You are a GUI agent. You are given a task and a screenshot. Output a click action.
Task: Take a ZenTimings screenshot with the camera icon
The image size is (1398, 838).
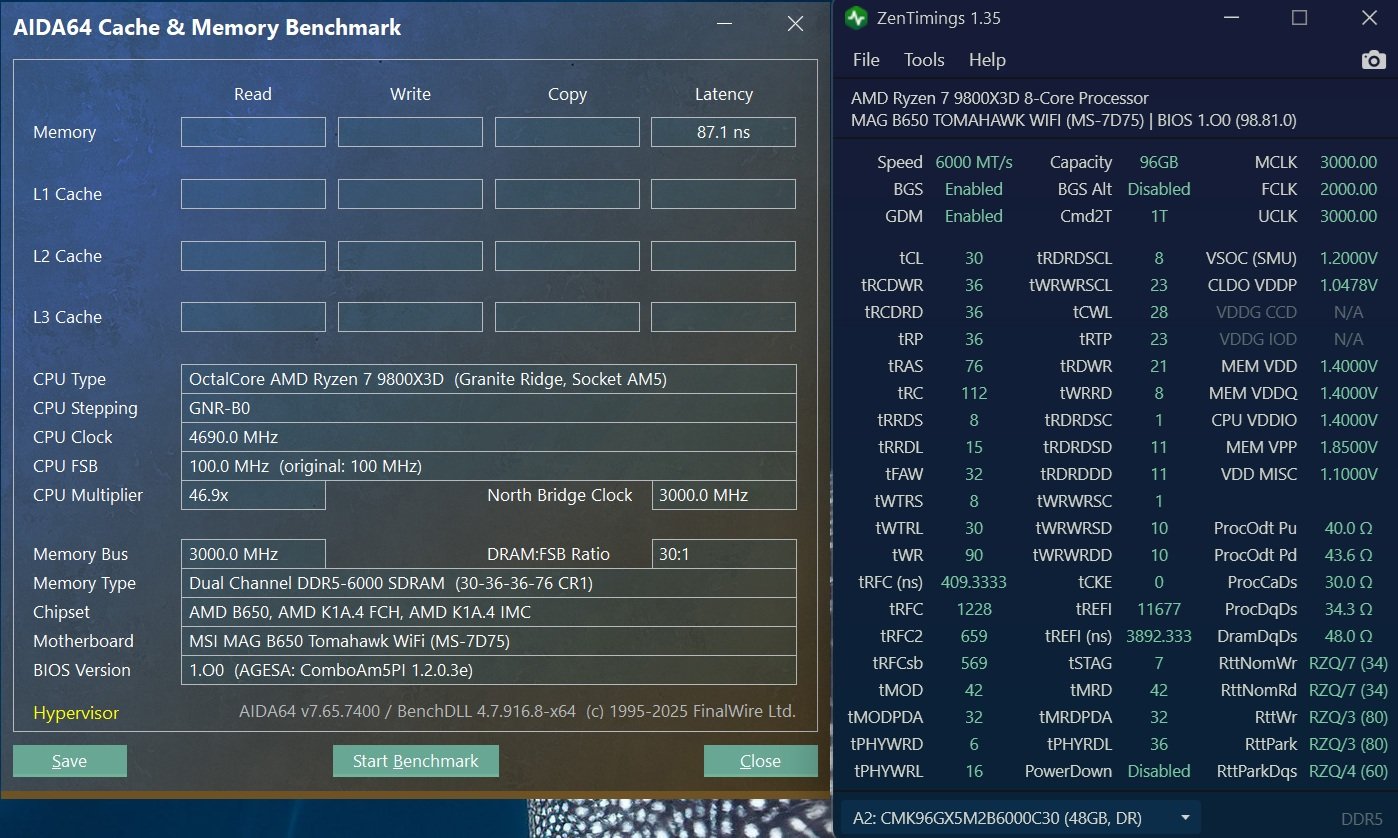[1374, 60]
